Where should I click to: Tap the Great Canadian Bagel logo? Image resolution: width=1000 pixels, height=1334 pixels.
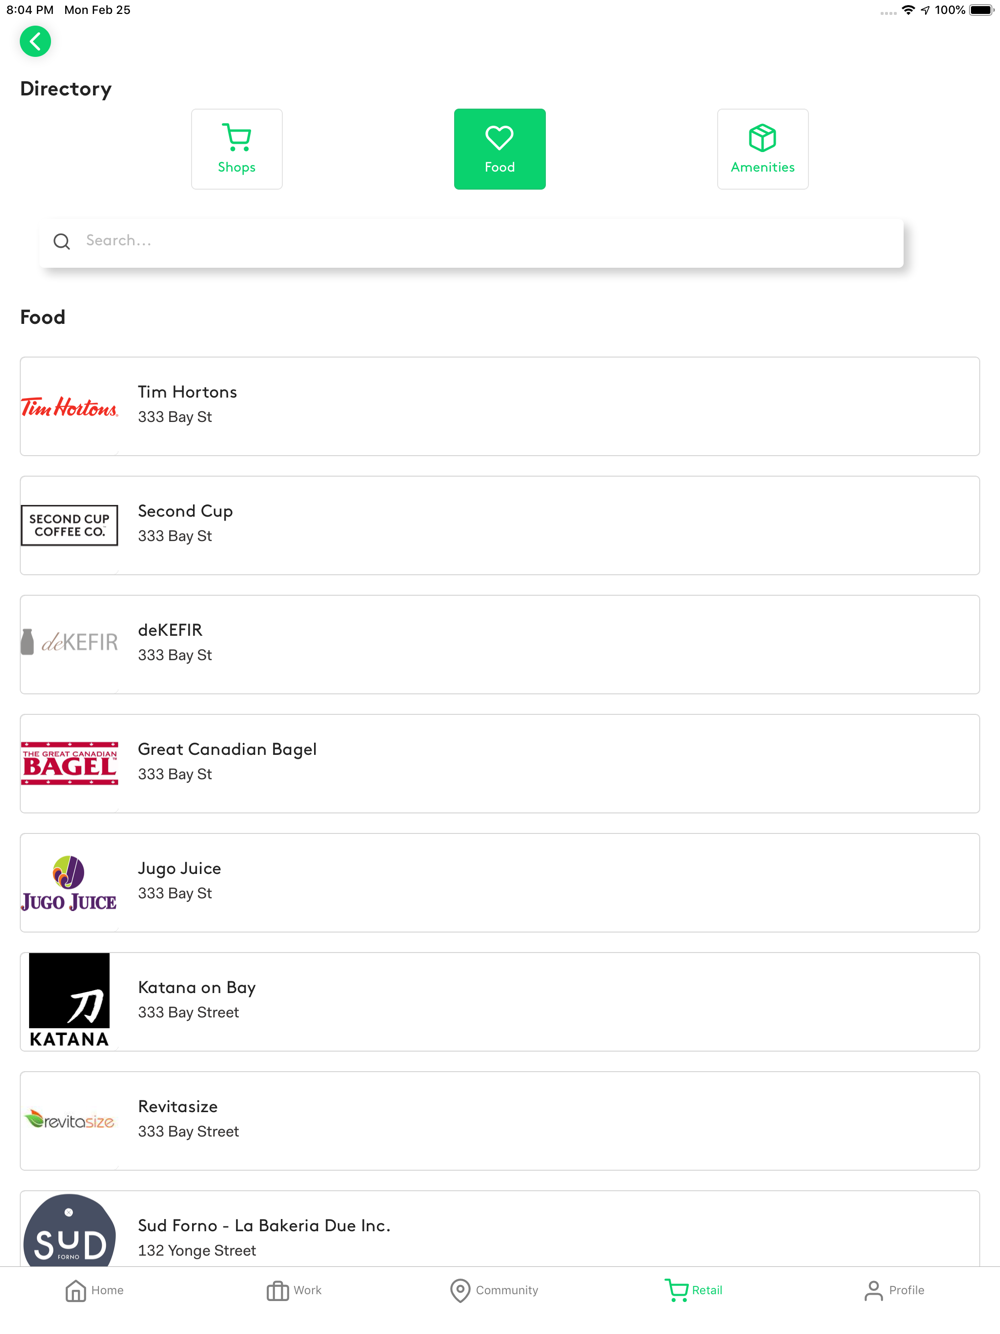[69, 763]
